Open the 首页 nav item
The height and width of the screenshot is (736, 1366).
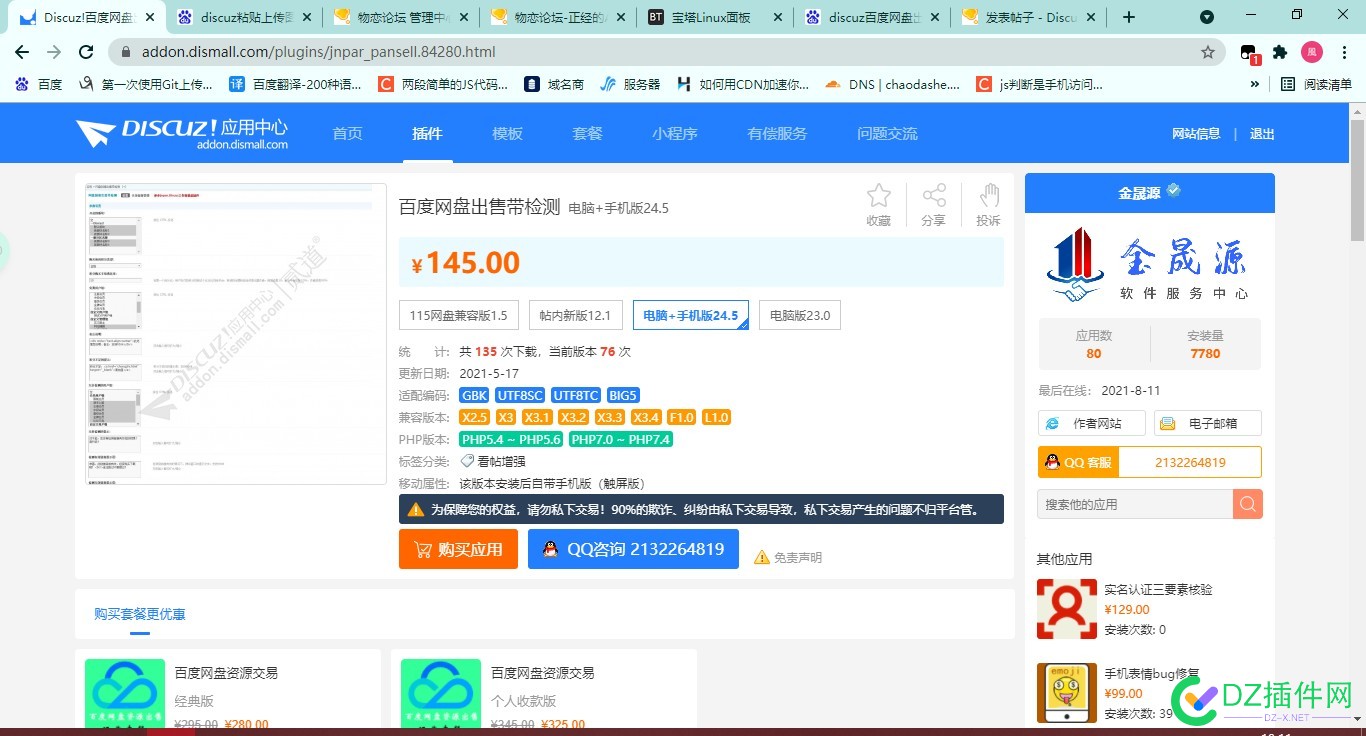(347, 134)
